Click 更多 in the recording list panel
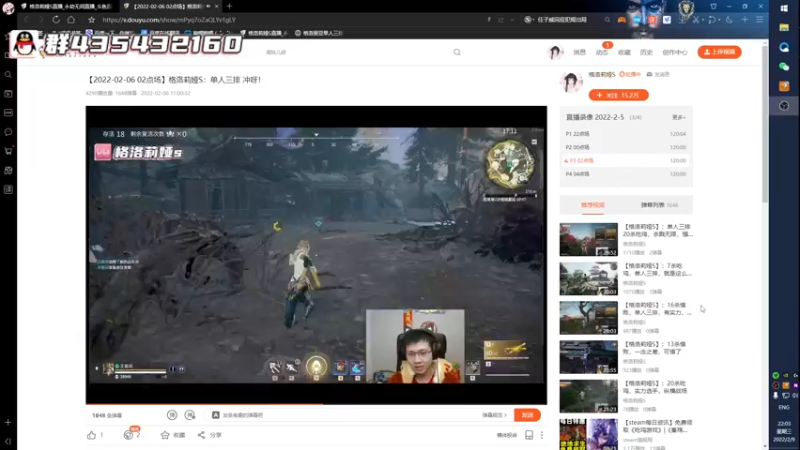This screenshot has height=450, width=800. point(678,117)
